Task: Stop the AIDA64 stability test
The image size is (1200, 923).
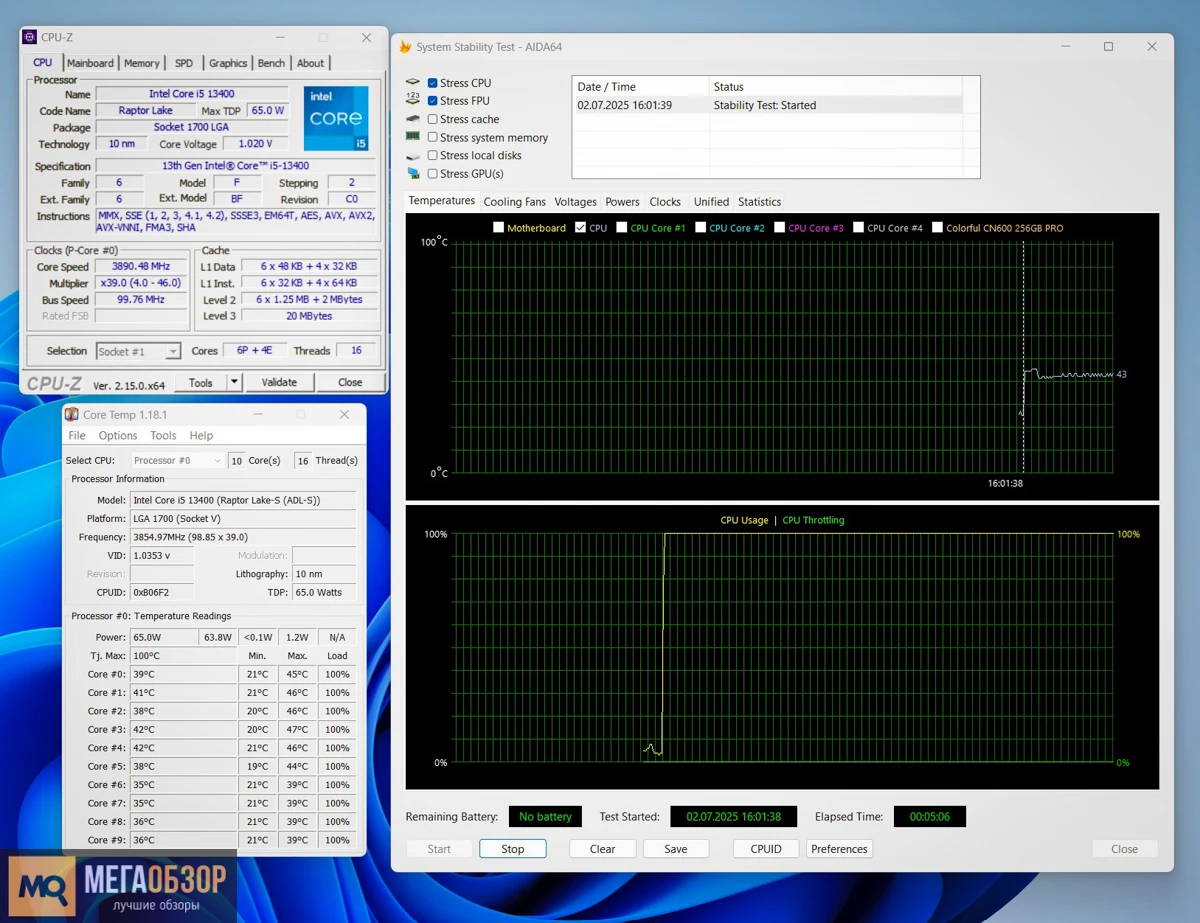Action: point(513,849)
